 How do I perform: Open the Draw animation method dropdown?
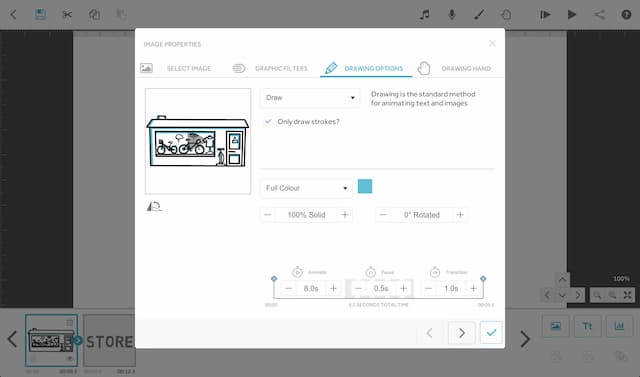pos(310,98)
